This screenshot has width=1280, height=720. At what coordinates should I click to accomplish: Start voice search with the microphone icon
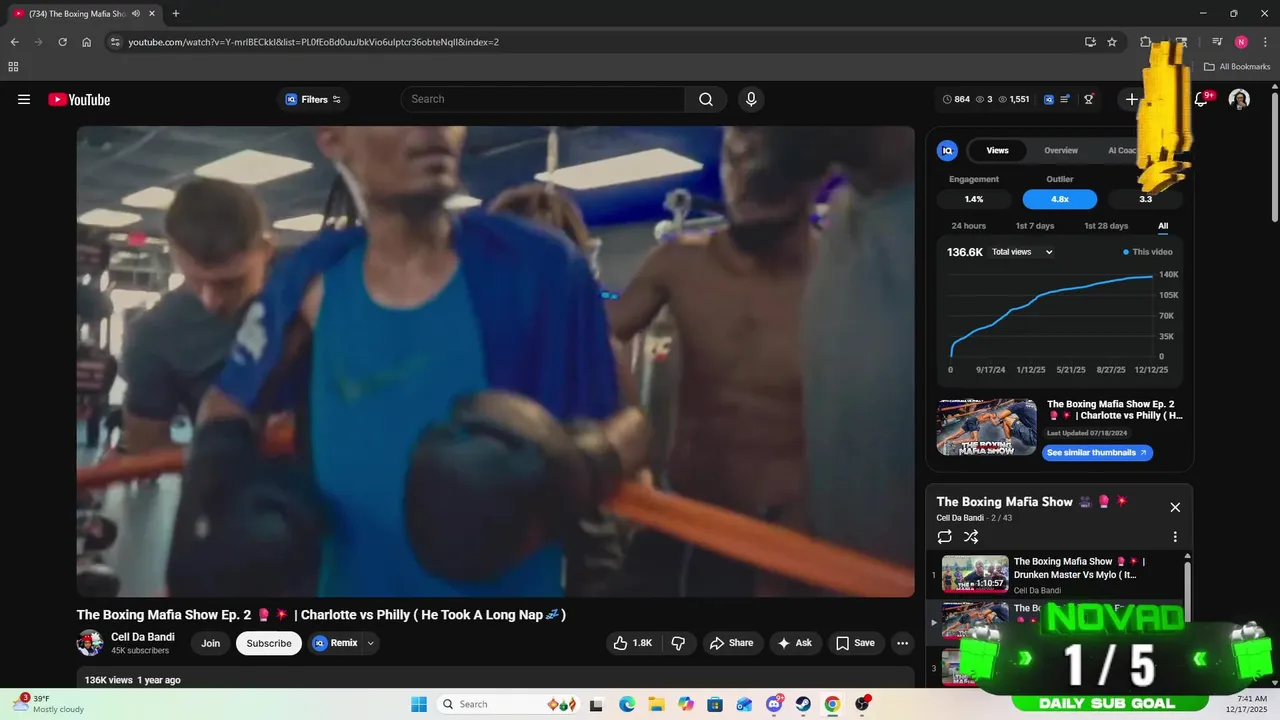click(751, 99)
